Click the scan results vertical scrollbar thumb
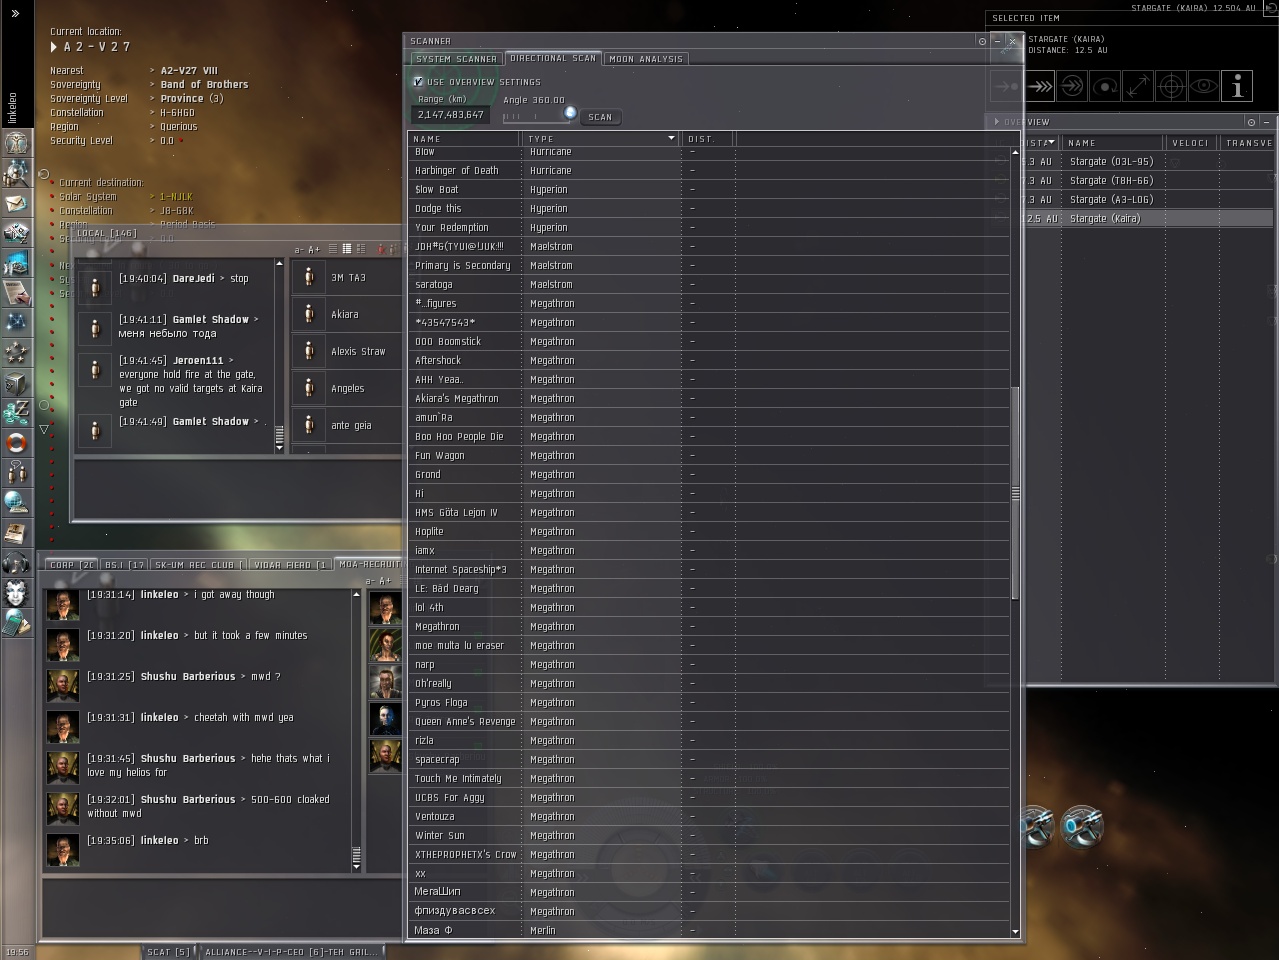 pyautogui.click(x=1016, y=492)
